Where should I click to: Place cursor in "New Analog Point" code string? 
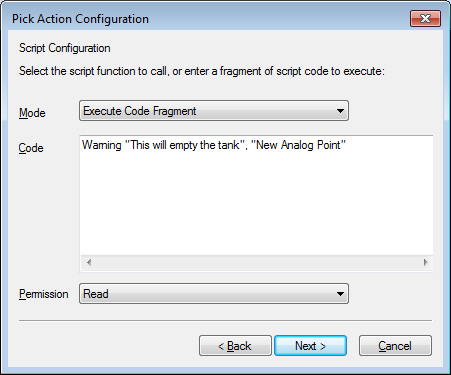pos(298,145)
